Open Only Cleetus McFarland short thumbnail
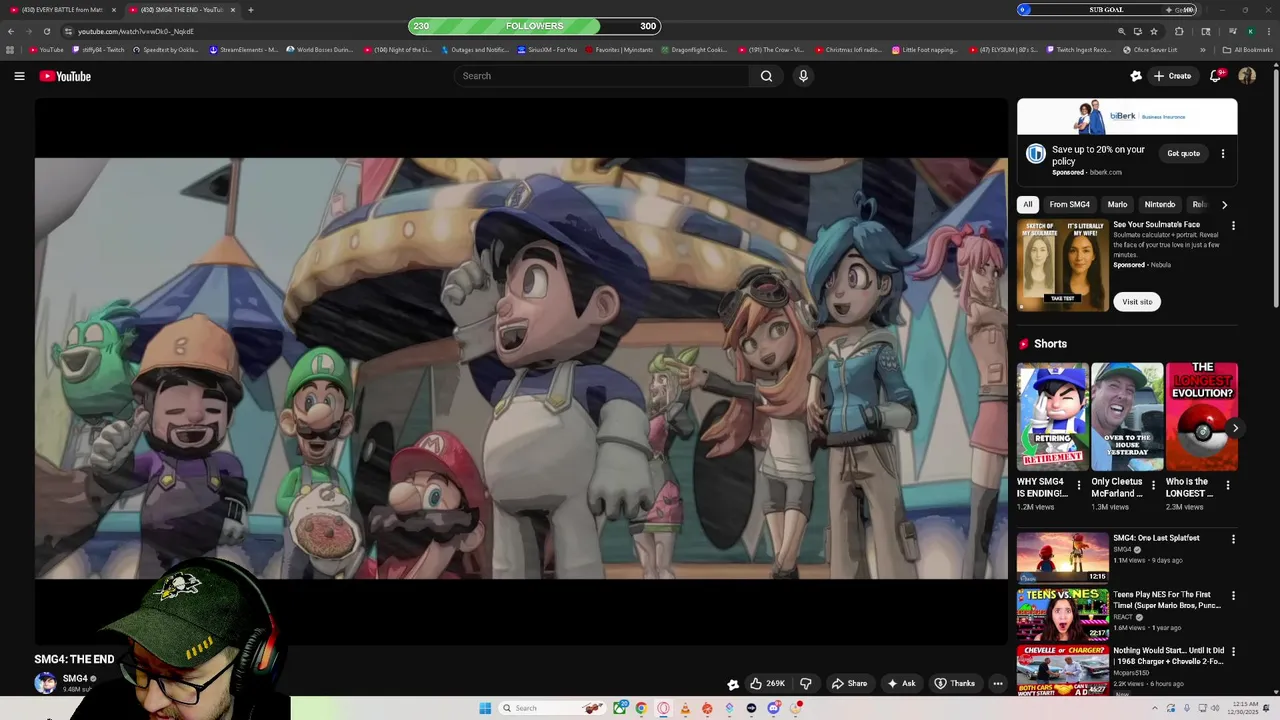The height and width of the screenshot is (720, 1280). pyautogui.click(x=1127, y=416)
